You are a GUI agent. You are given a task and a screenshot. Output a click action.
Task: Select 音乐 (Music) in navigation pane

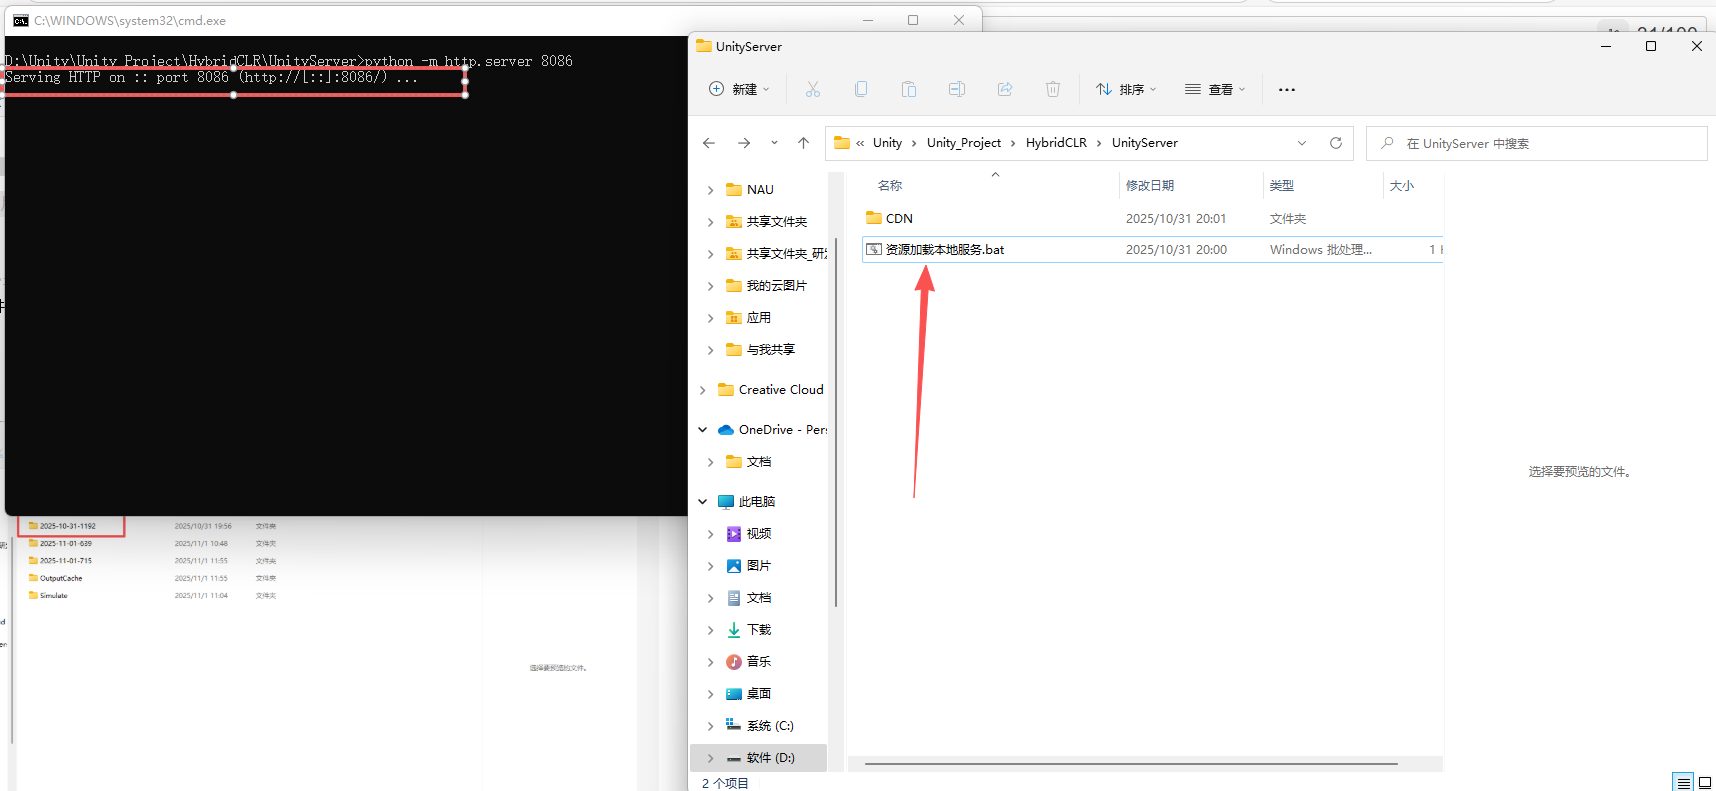(x=758, y=662)
